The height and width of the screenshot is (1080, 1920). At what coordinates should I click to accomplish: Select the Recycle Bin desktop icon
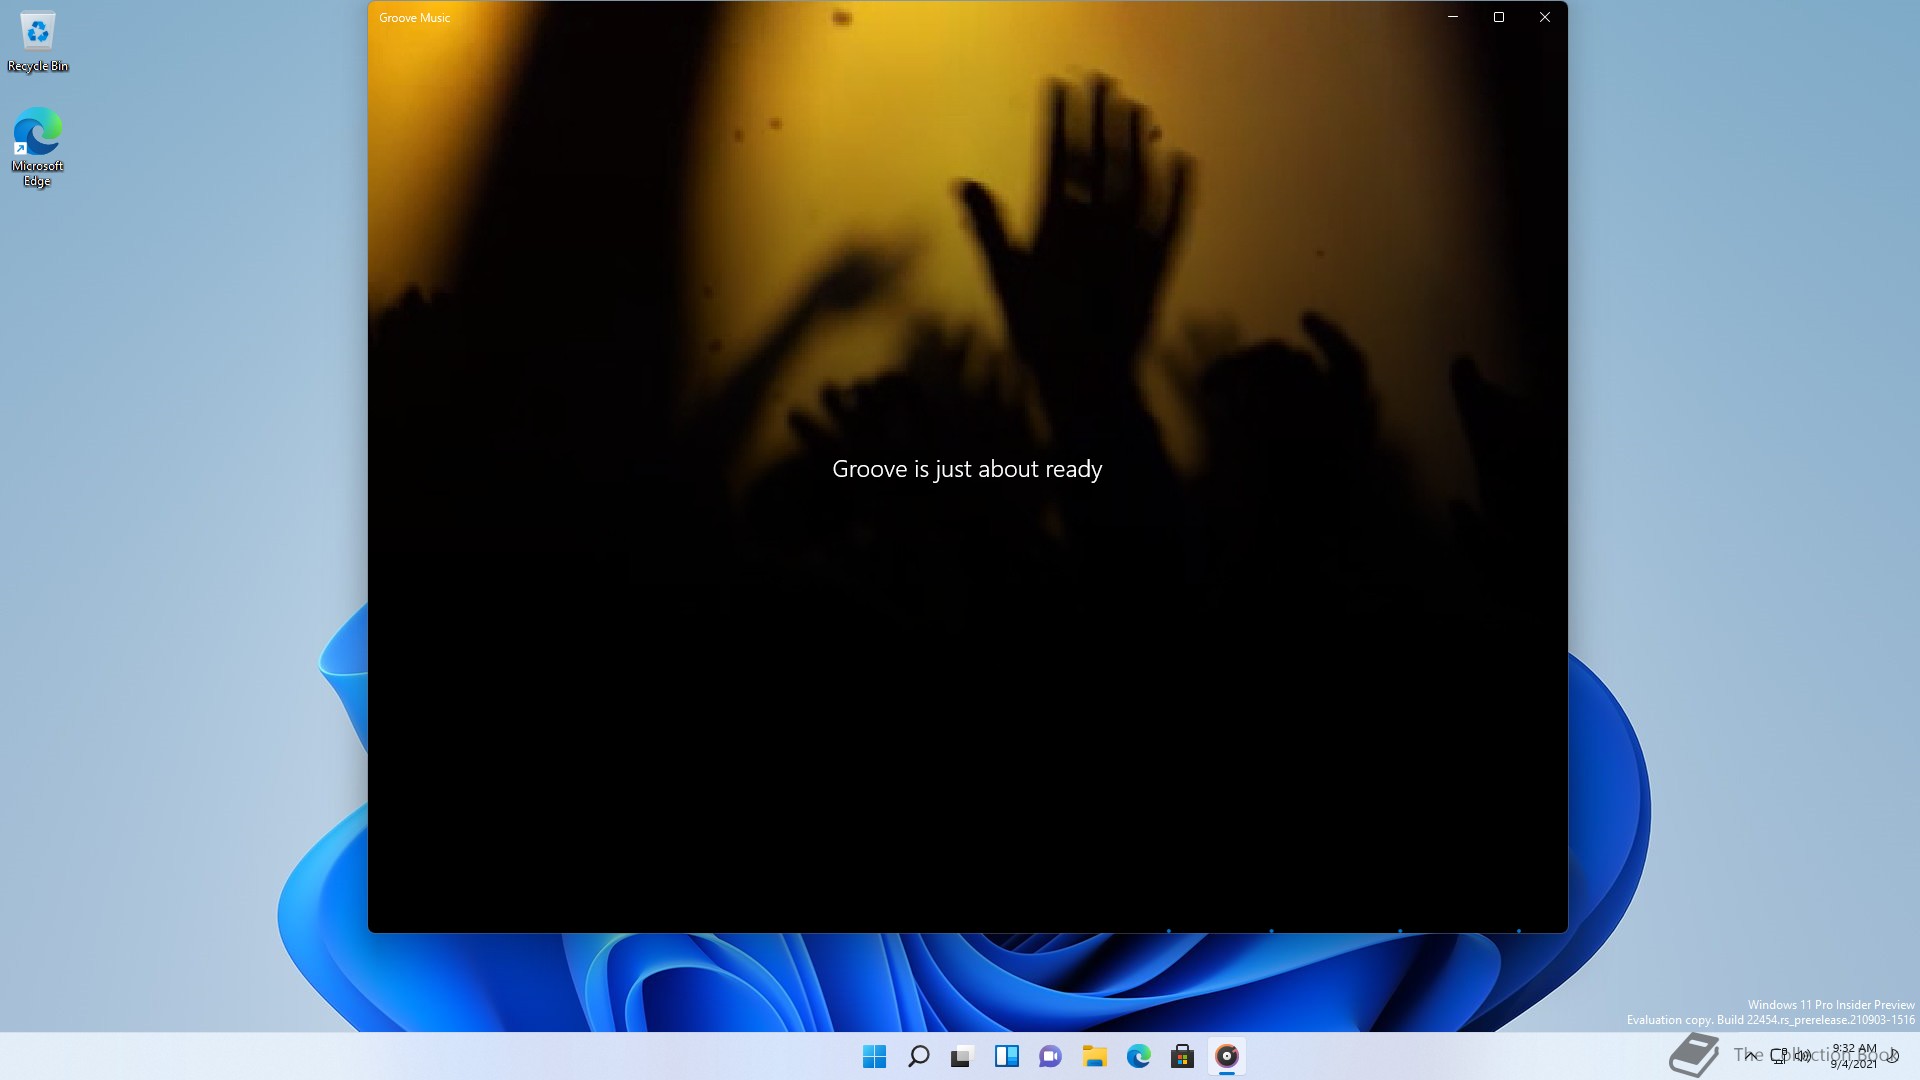pos(38,42)
